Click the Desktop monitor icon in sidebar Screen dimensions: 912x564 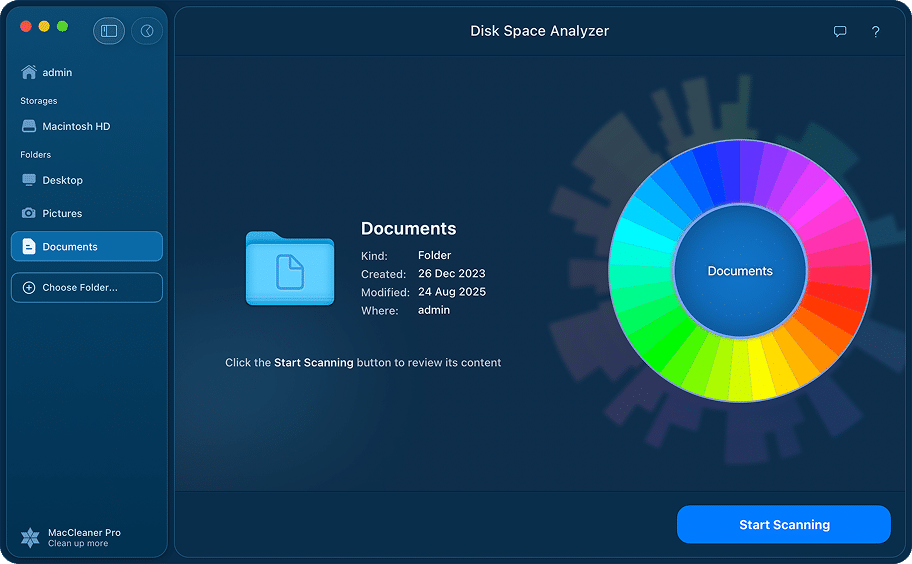(x=28, y=180)
